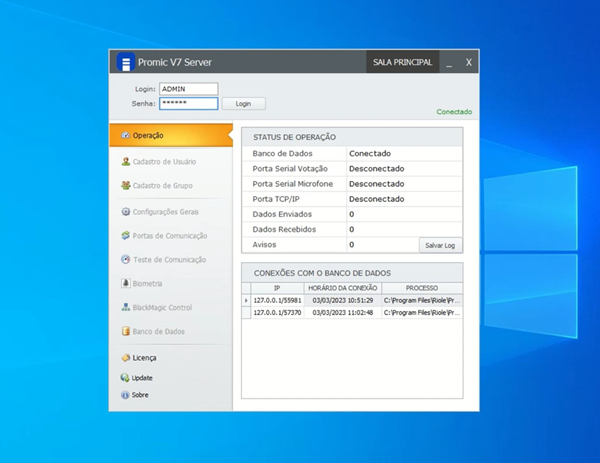Click the Avisos row label
Image resolution: width=600 pixels, height=463 pixels.
coord(264,245)
